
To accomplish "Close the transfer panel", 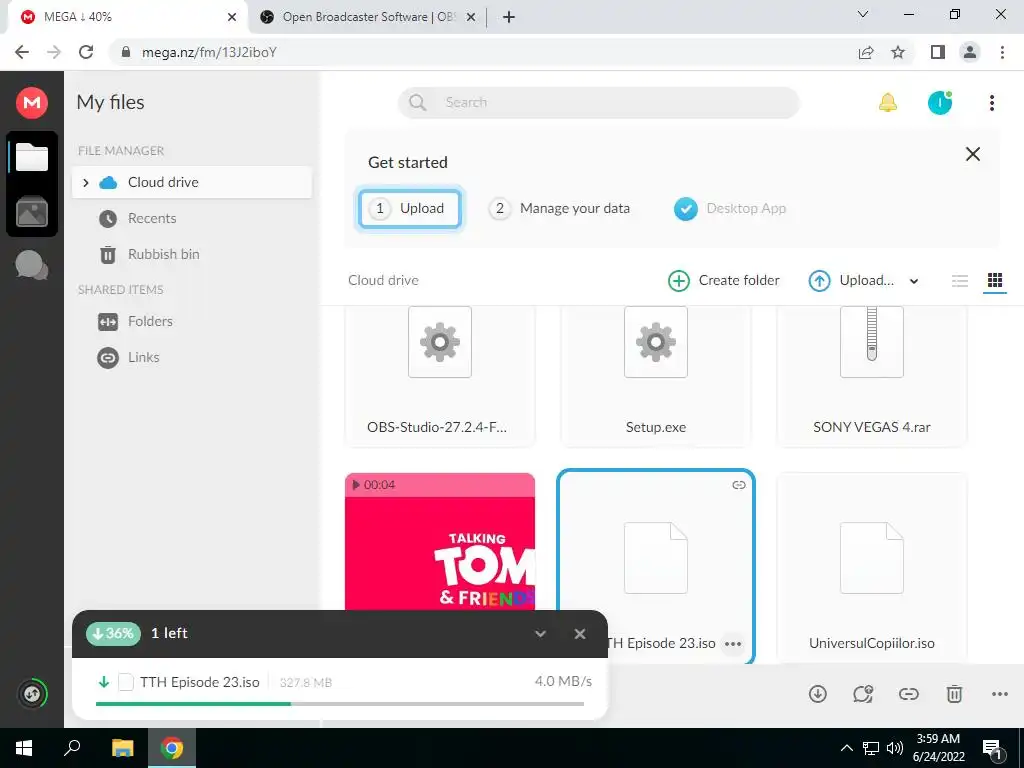I will click(x=579, y=634).
